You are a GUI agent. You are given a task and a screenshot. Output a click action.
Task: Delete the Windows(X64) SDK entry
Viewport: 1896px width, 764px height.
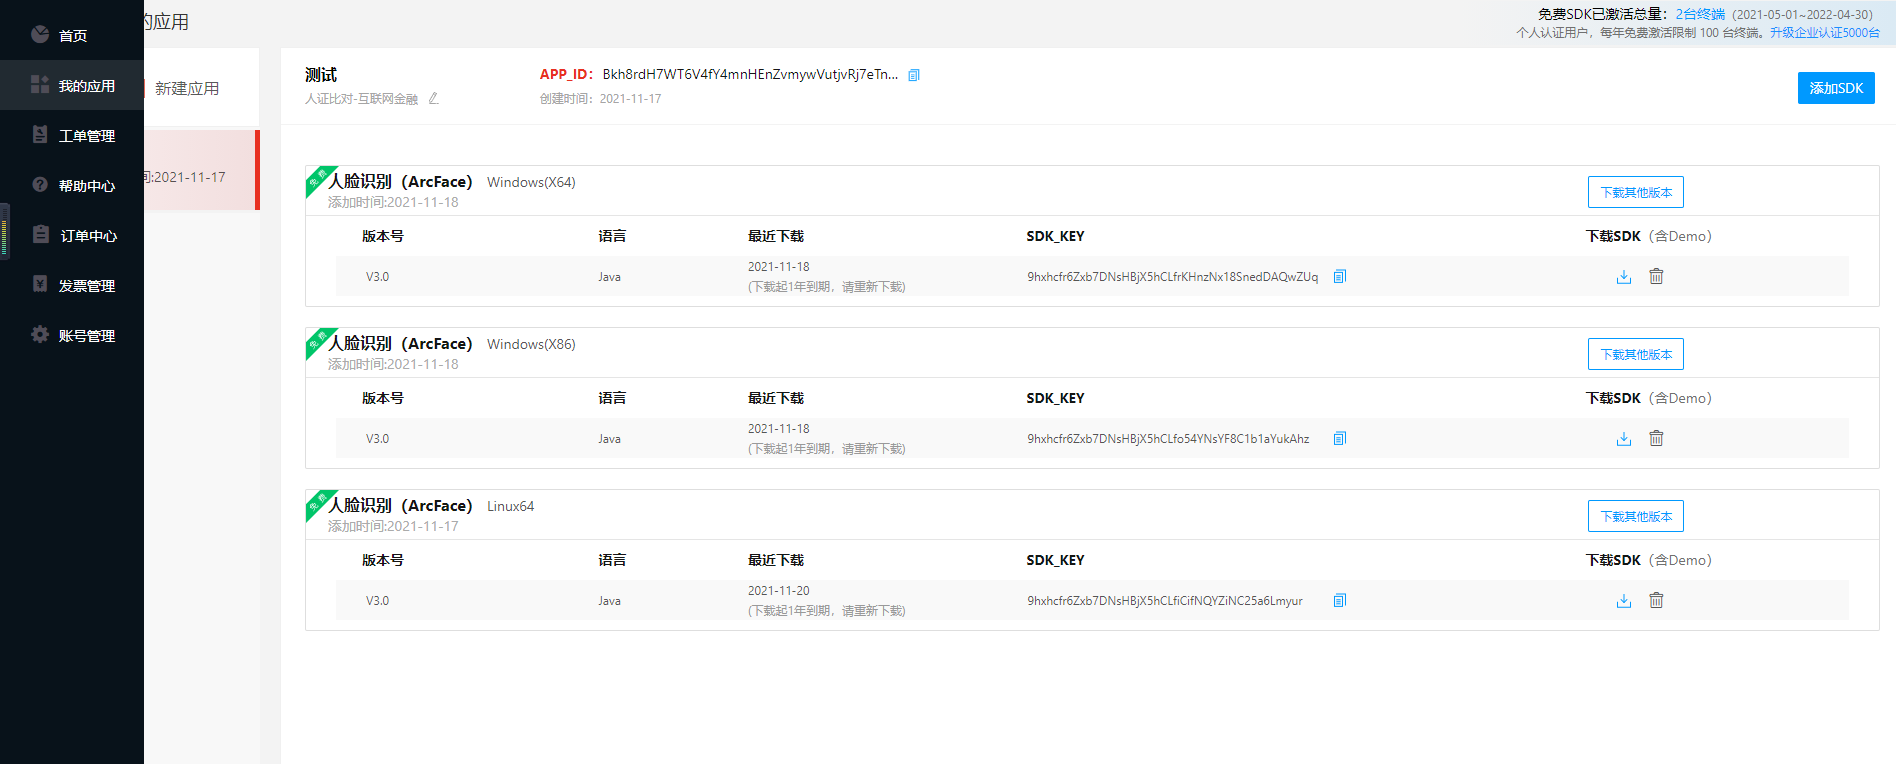tap(1656, 277)
